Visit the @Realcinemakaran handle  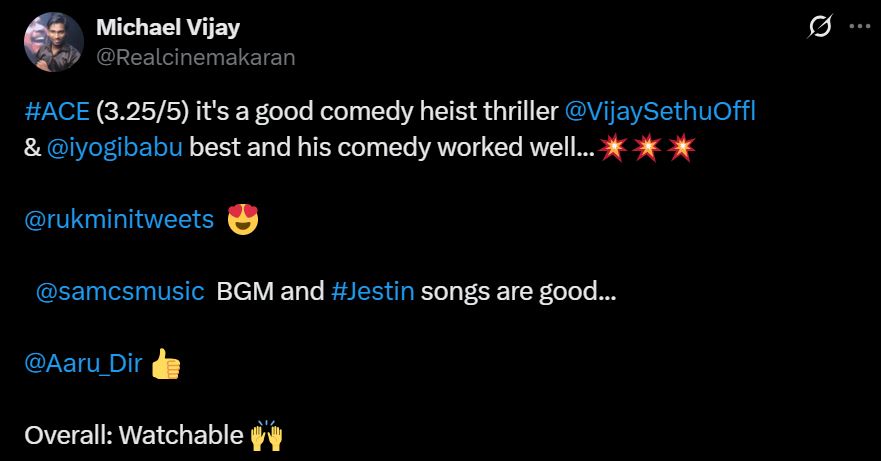195,57
